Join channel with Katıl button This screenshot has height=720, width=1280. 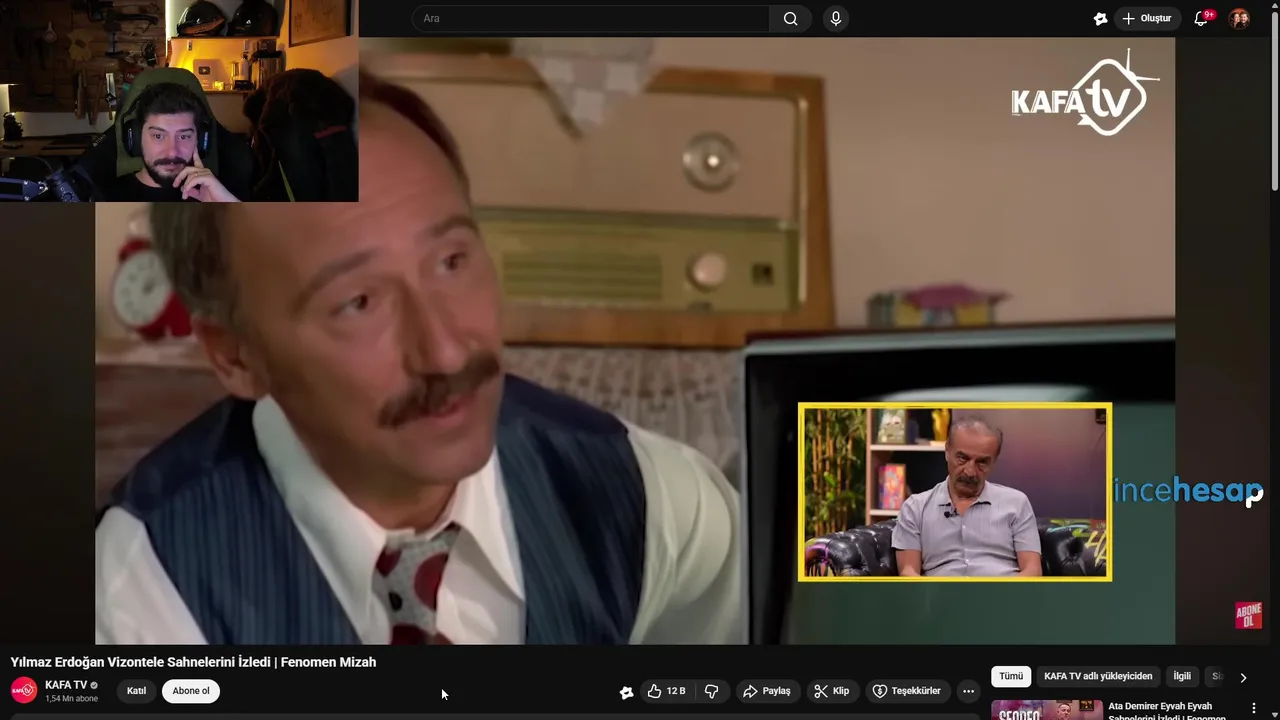tap(136, 691)
